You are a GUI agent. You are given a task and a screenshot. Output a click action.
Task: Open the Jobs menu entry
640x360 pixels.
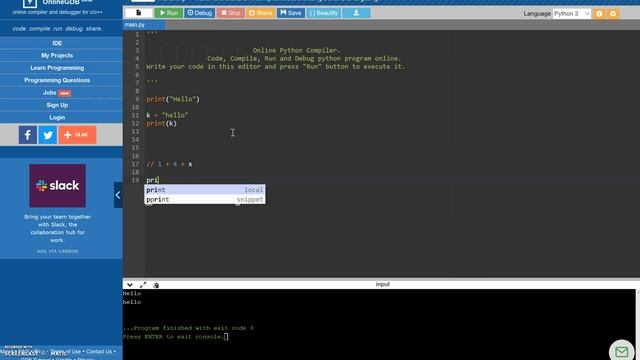[57, 93]
